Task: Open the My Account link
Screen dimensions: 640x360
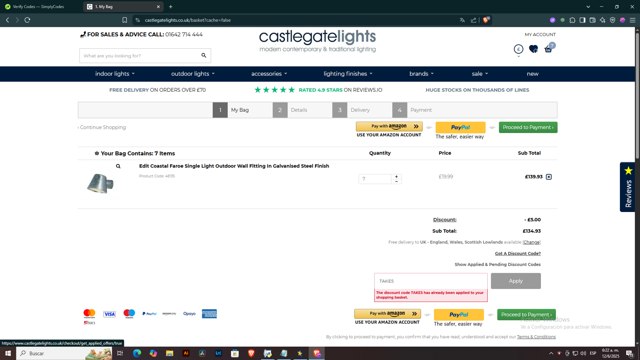Action: pos(540,35)
